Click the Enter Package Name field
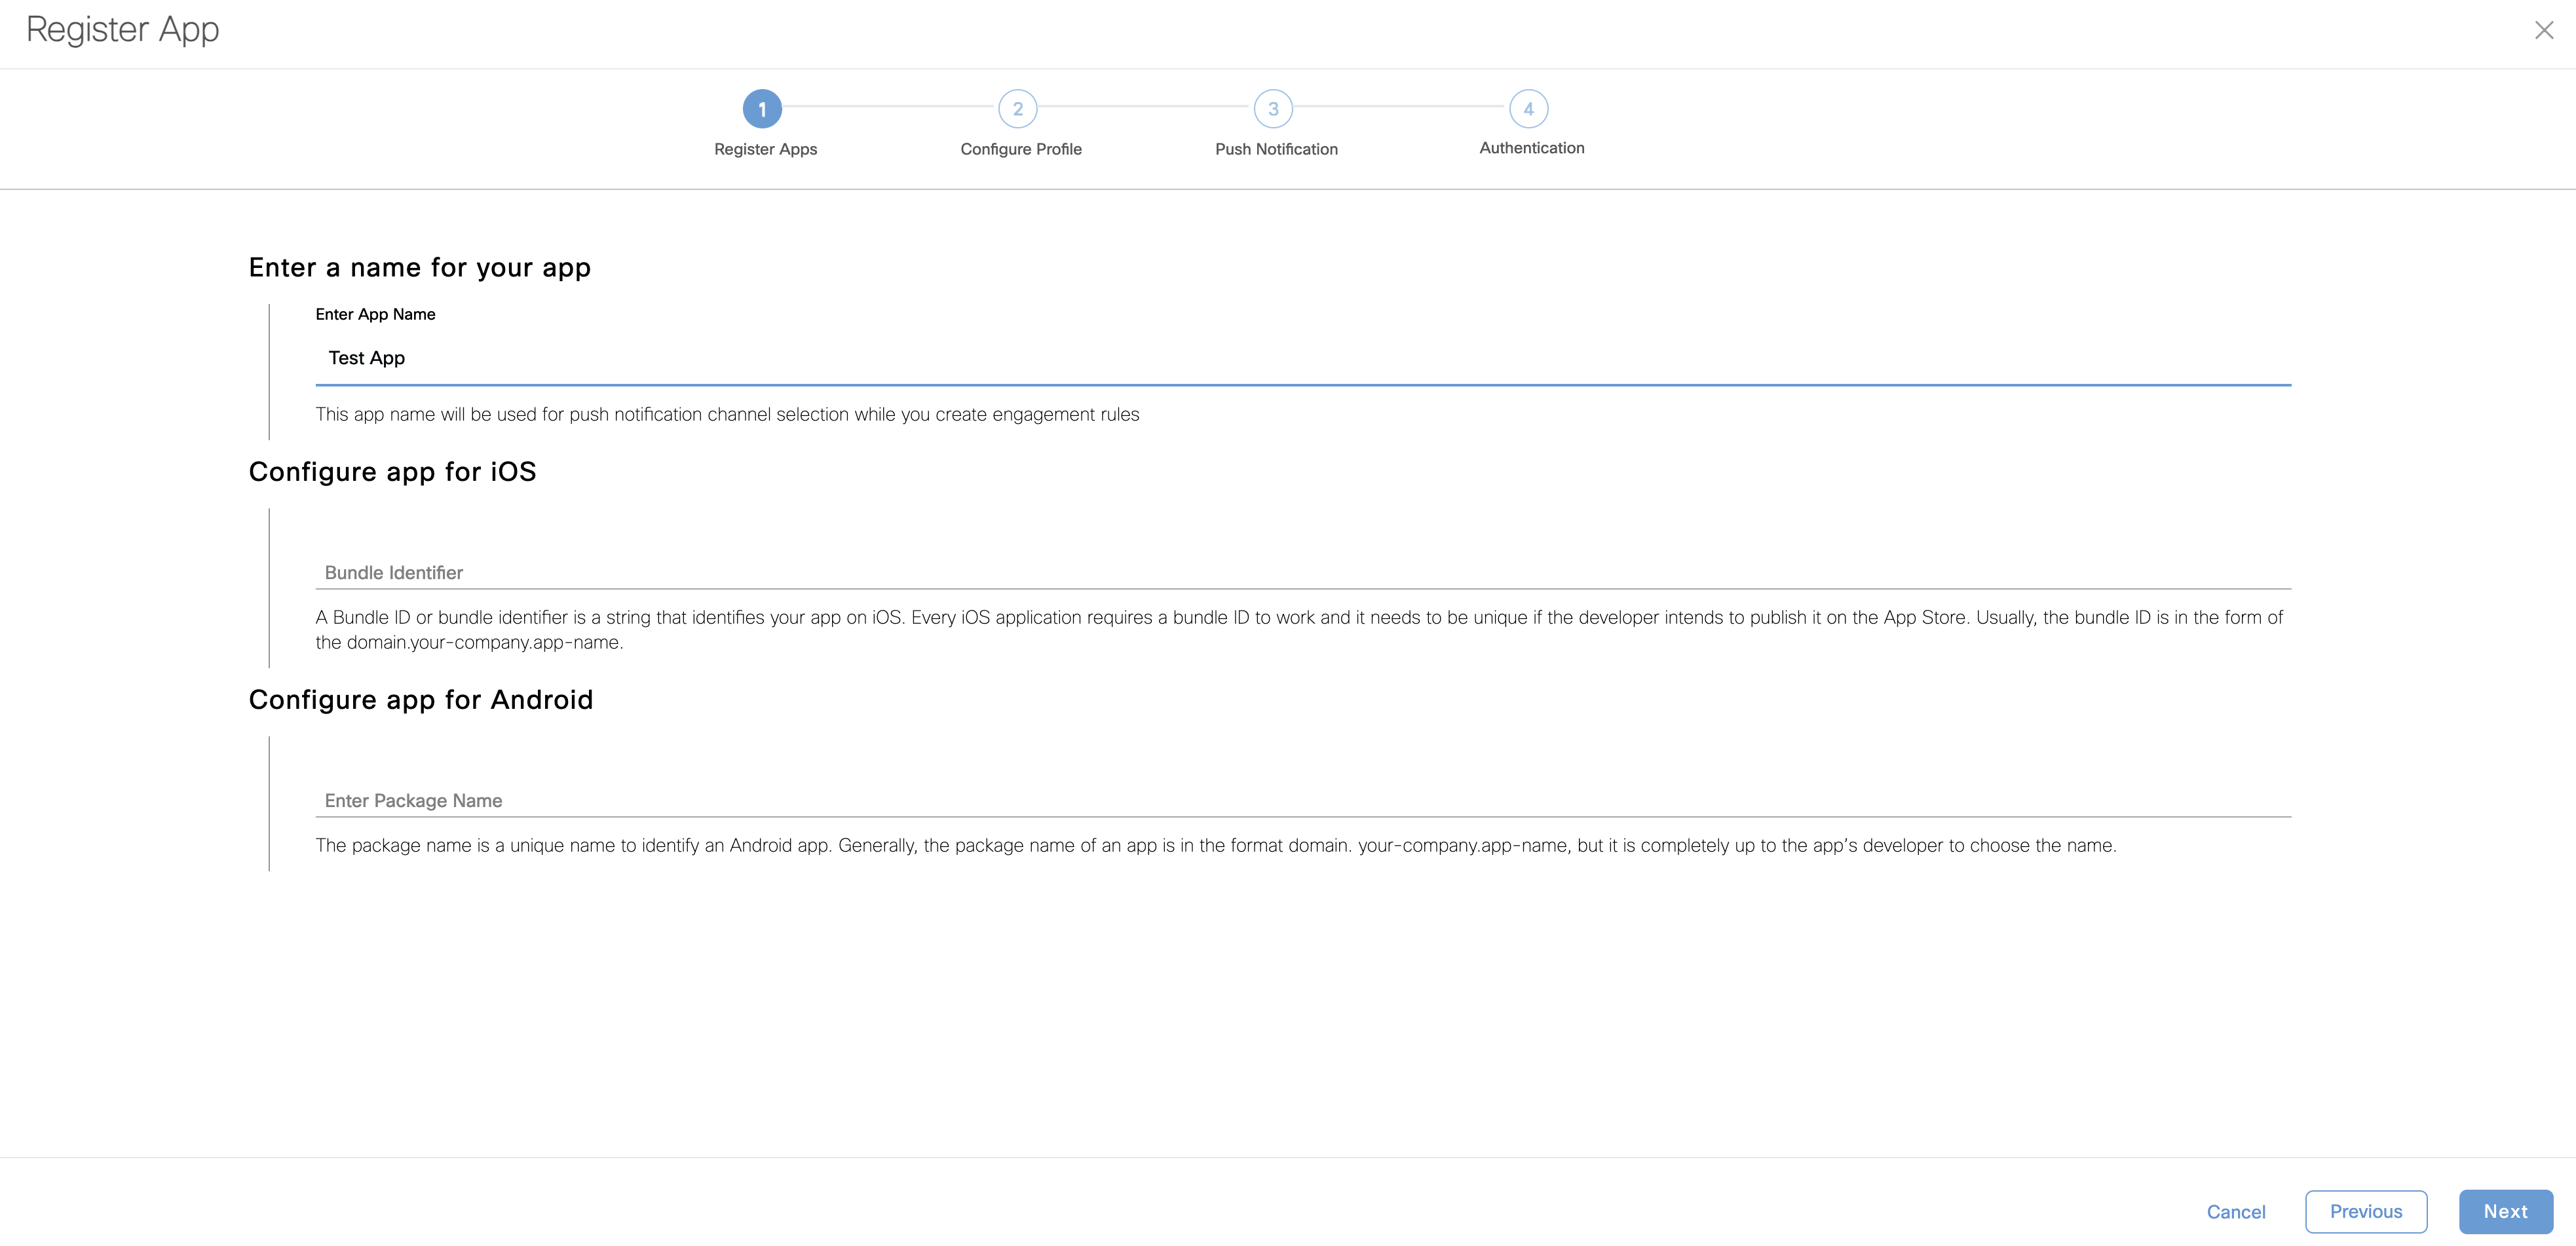This screenshot has height=1246, width=2576. click(1302, 800)
